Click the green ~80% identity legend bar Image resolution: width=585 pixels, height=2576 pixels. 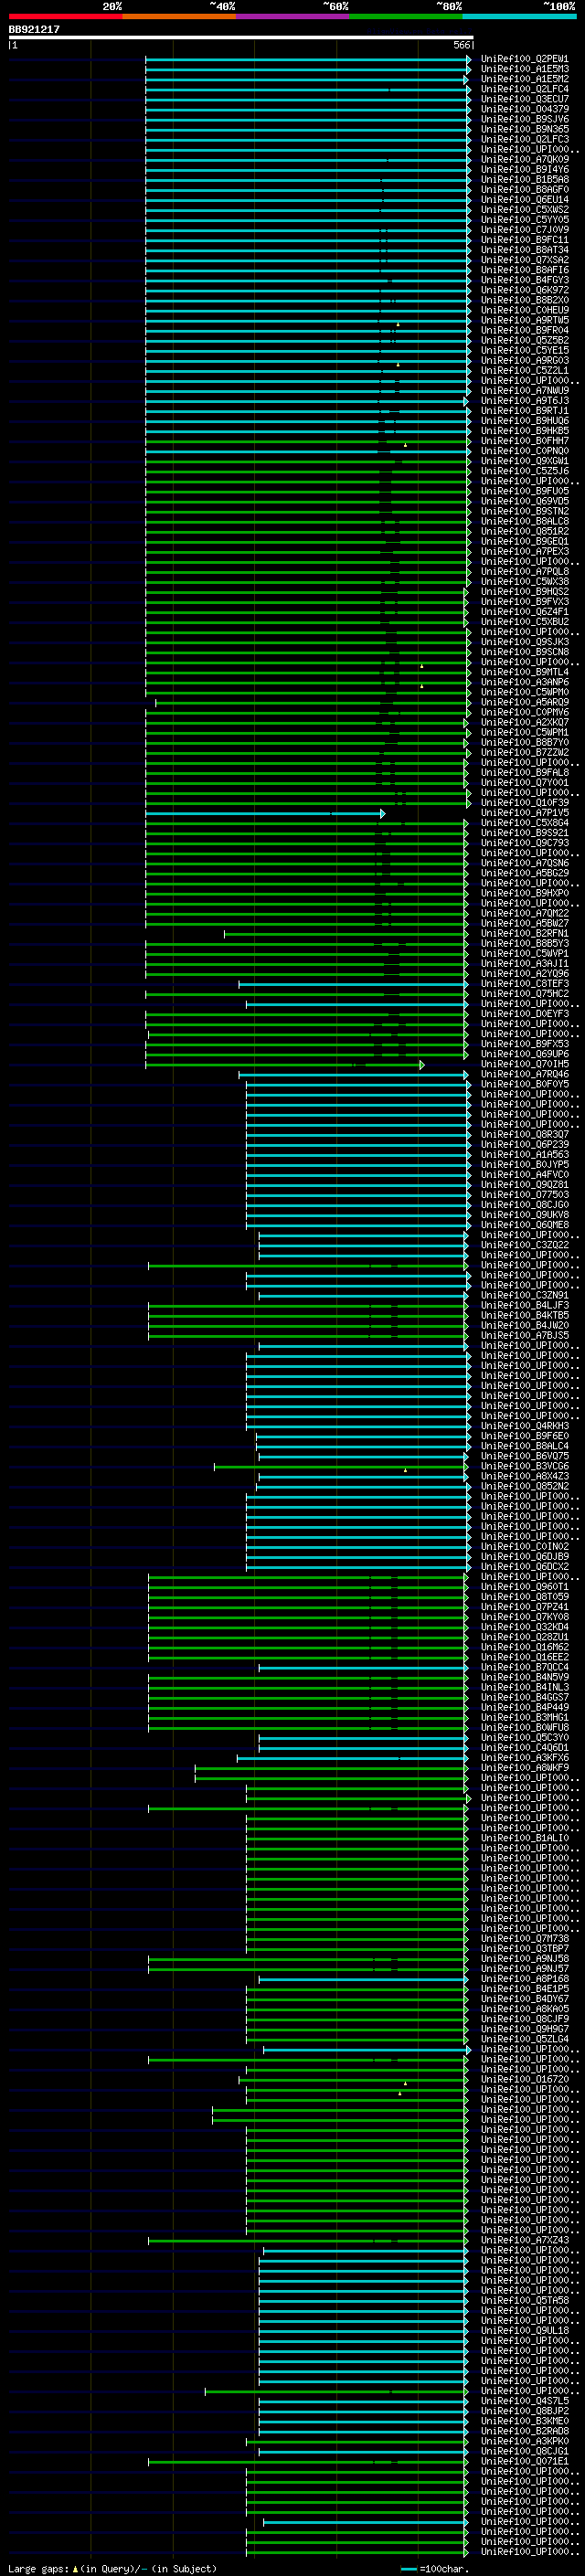pos(406,17)
